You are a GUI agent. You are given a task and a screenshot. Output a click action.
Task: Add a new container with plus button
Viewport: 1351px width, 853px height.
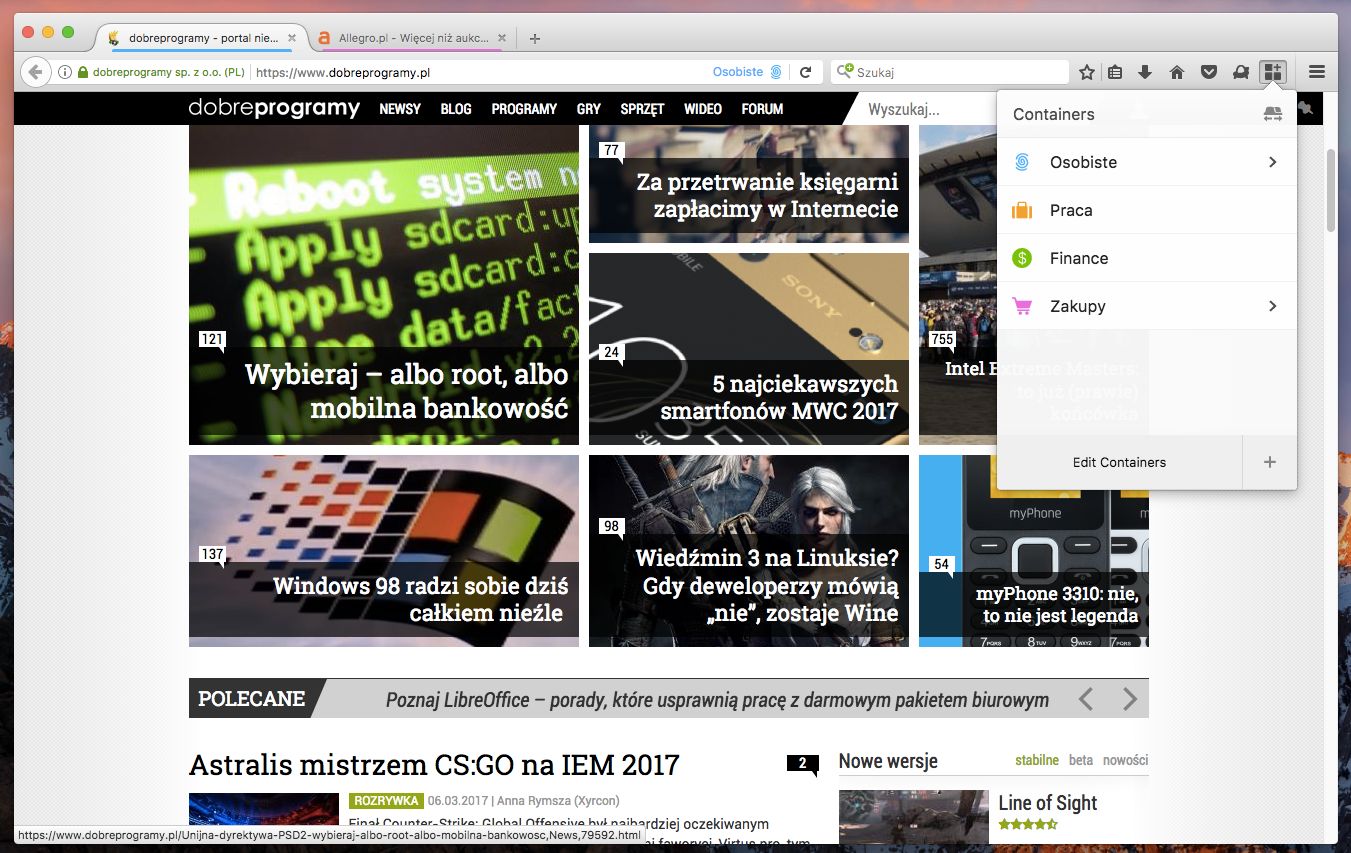click(1270, 462)
